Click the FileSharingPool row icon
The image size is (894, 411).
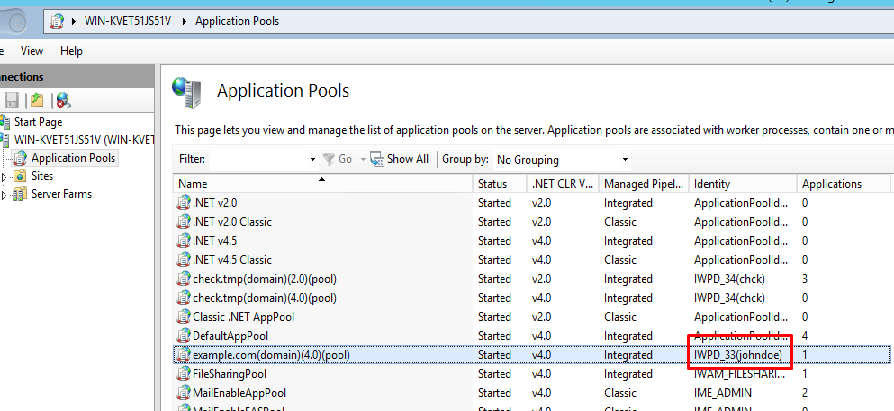pyautogui.click(x=183, y=374)
